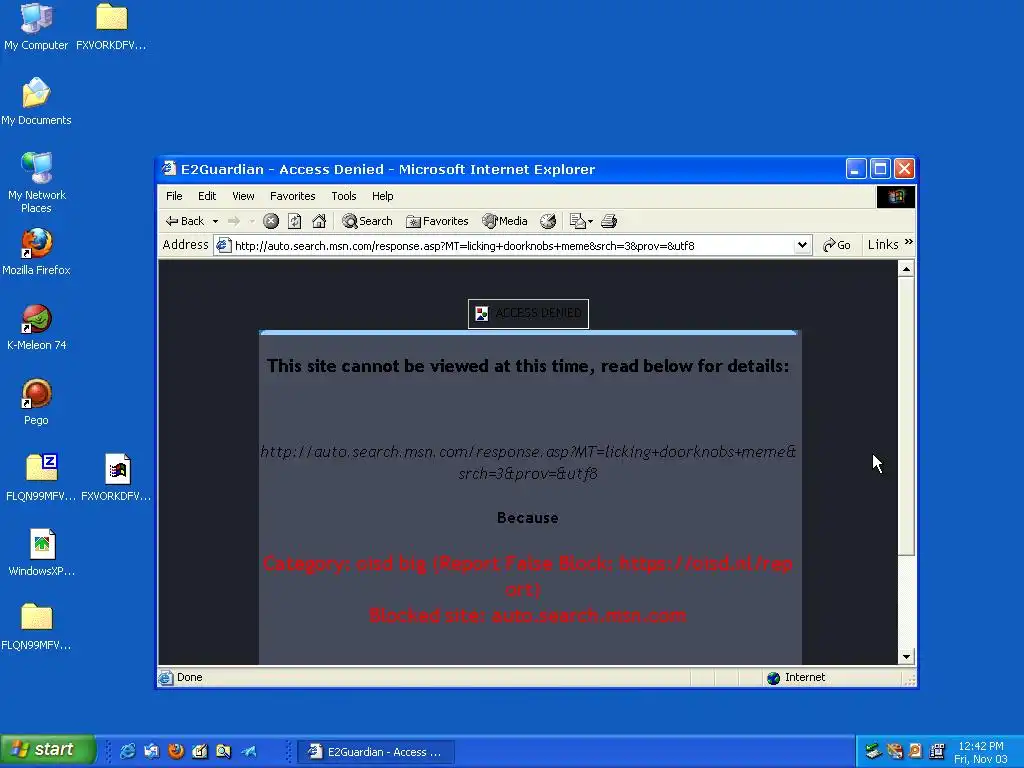The image size is (1024, 768).
Task: Open the Back history dropdown arrow
Action: click(216, 221)
